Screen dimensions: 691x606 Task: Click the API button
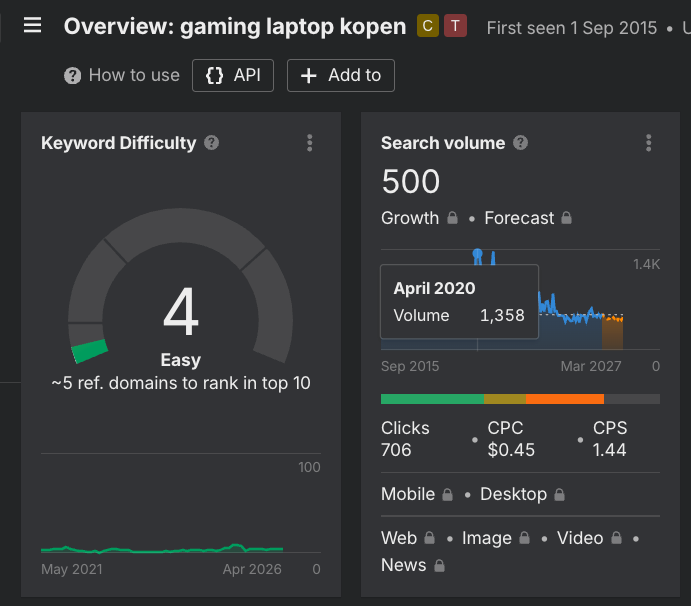point(233,75)
